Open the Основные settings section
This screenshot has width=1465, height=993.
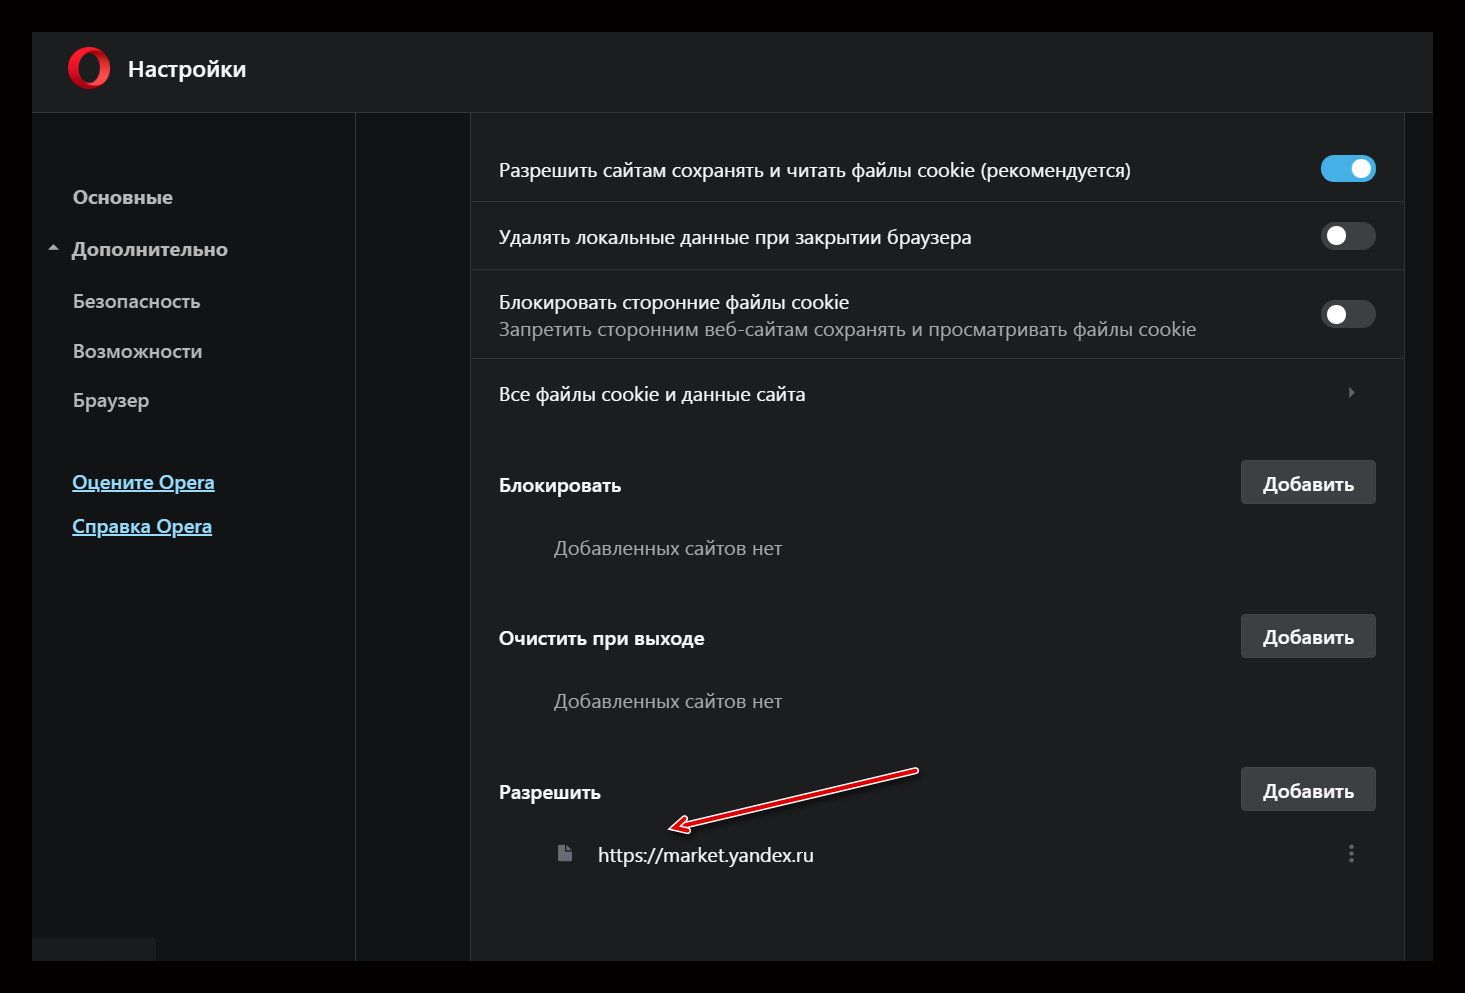coord(122,198)
